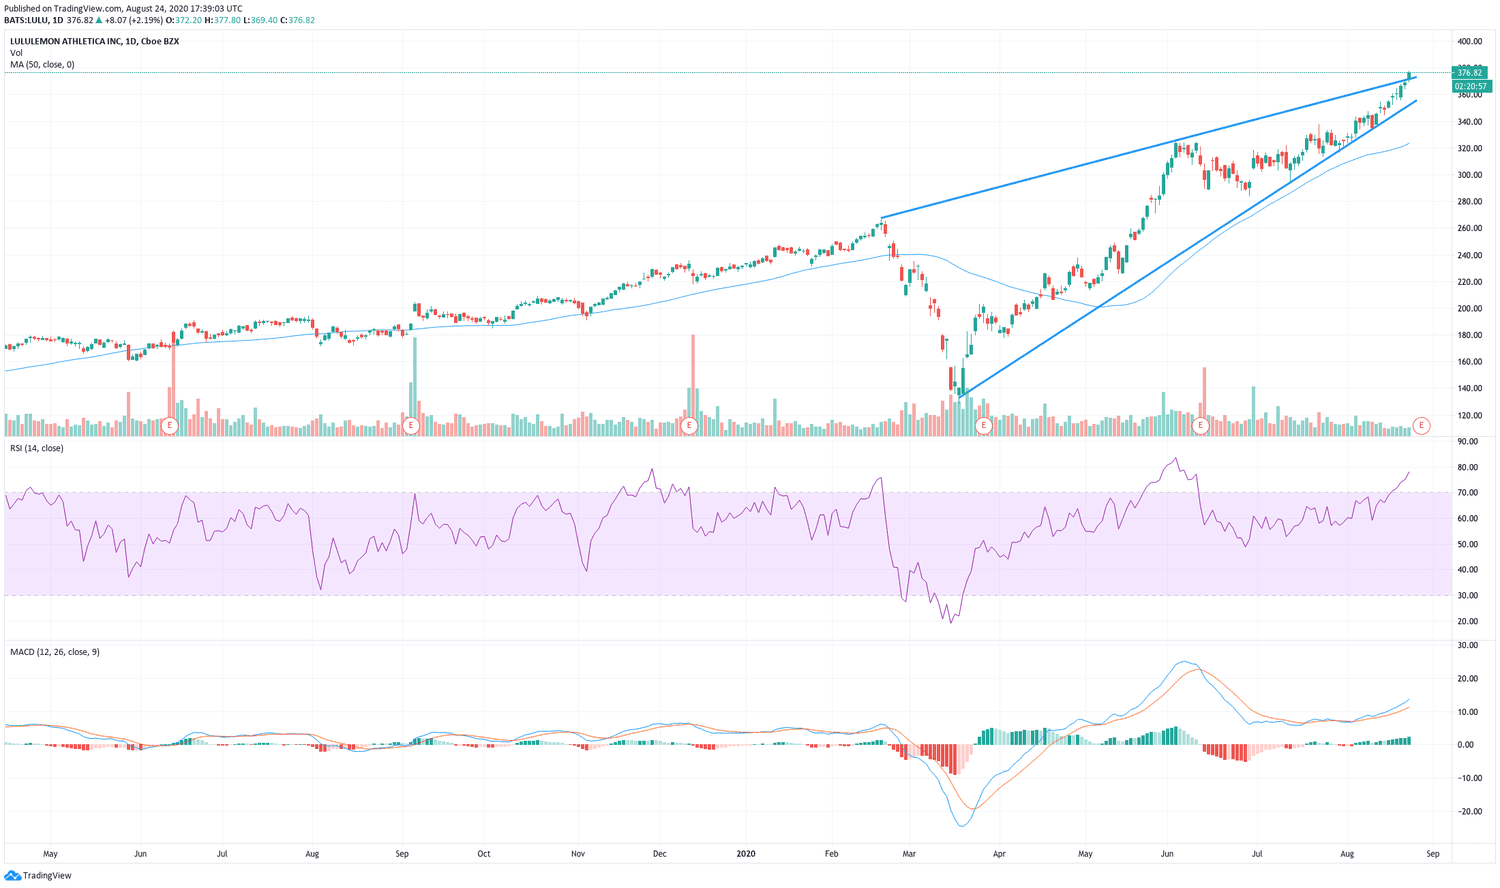This screenshot has width=1500, height=888.
Task: Open the September 2019 earnings marker
Action: [x=411, y=426]
